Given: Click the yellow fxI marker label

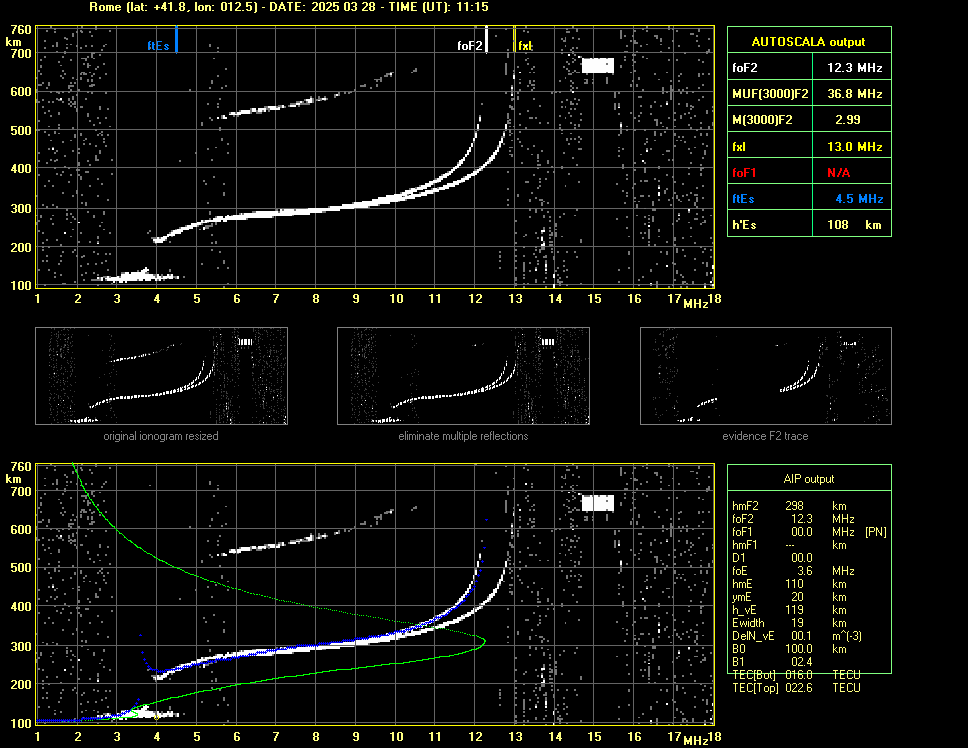Looking at the screenshot, I should click(525, 46).
